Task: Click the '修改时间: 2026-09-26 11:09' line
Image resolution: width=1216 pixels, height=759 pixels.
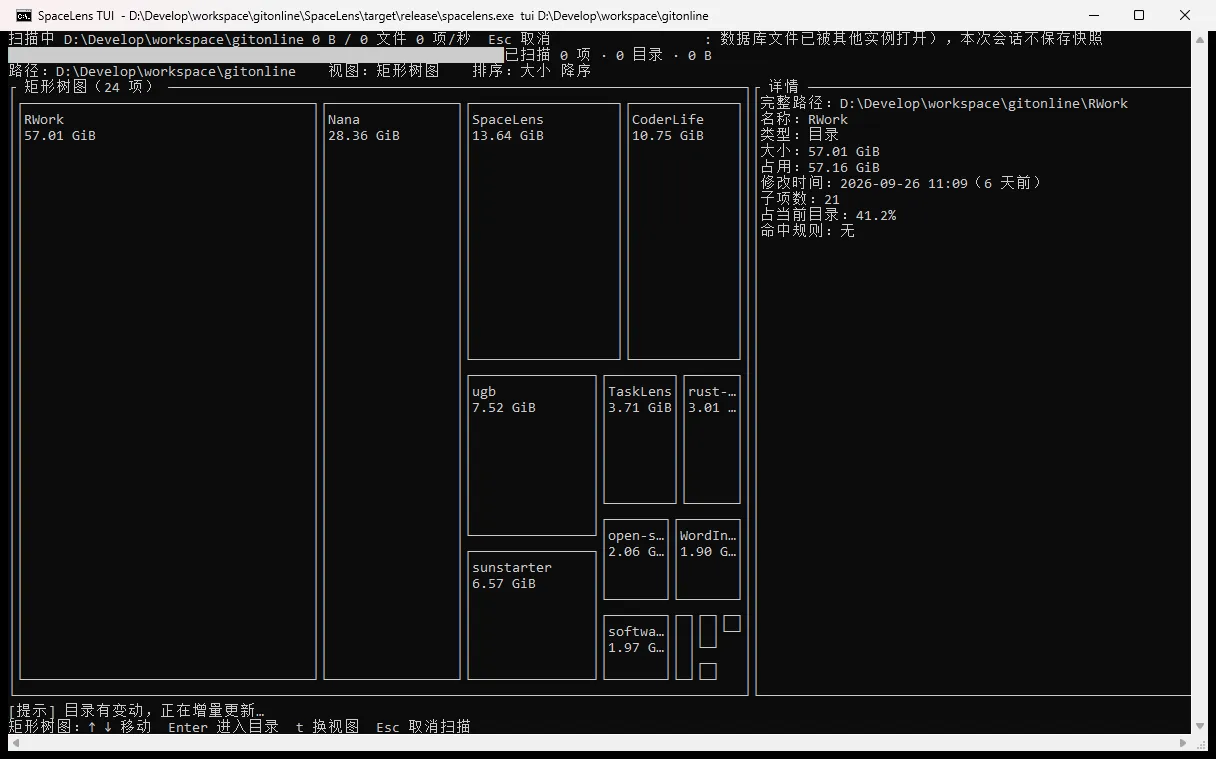Action: tap(902, 183)
